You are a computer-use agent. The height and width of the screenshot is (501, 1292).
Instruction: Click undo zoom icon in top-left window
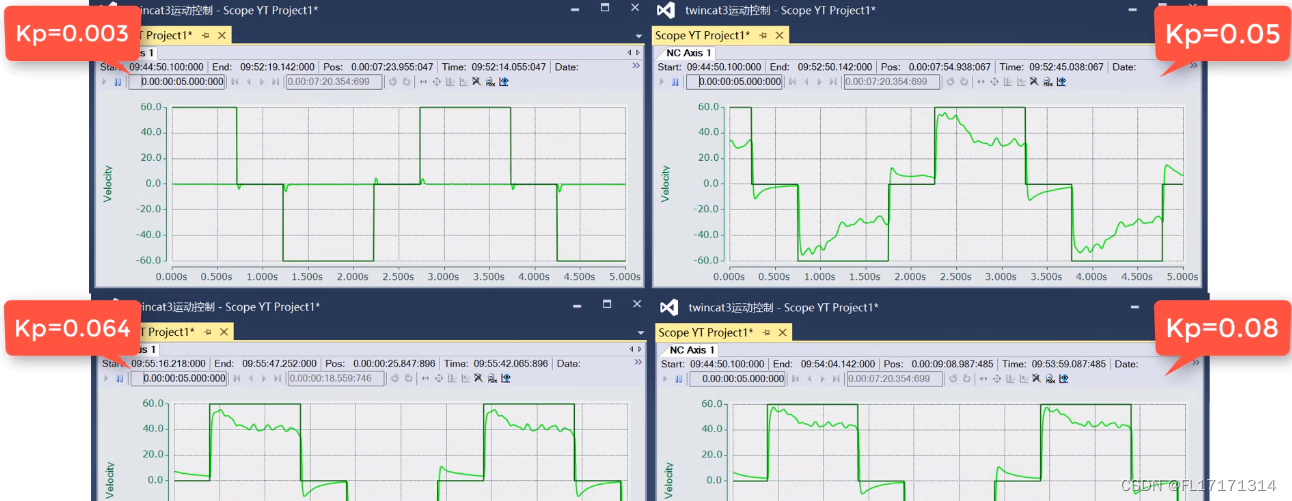click(x=393, y=81)
